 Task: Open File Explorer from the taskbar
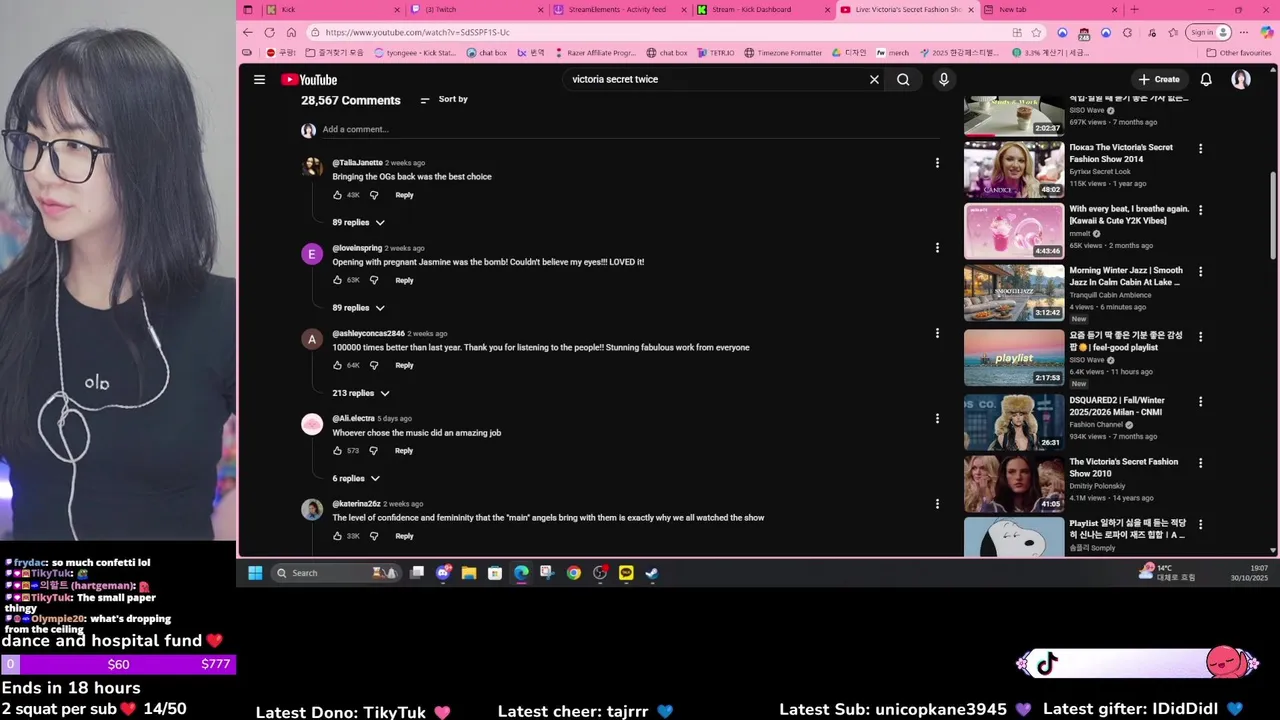pyautogui.click(x=469, y=573)
